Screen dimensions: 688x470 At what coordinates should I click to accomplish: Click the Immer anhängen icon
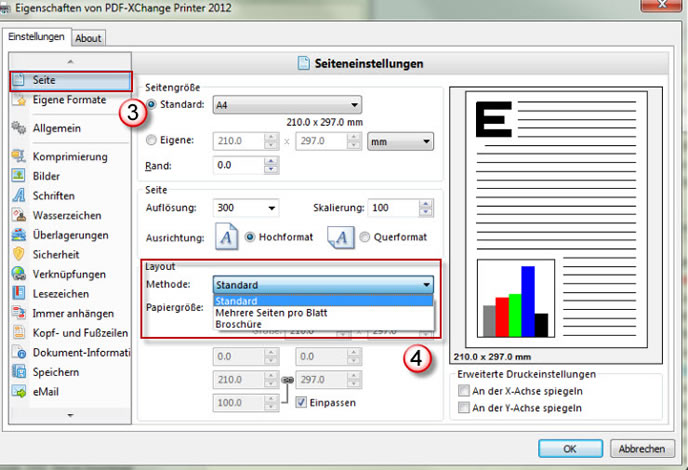point(19,313)
